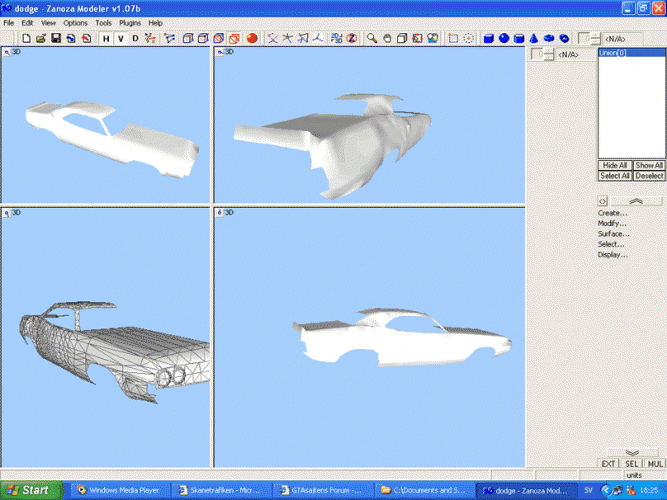Select the Zoom magnifier tool

pos(371,38)
